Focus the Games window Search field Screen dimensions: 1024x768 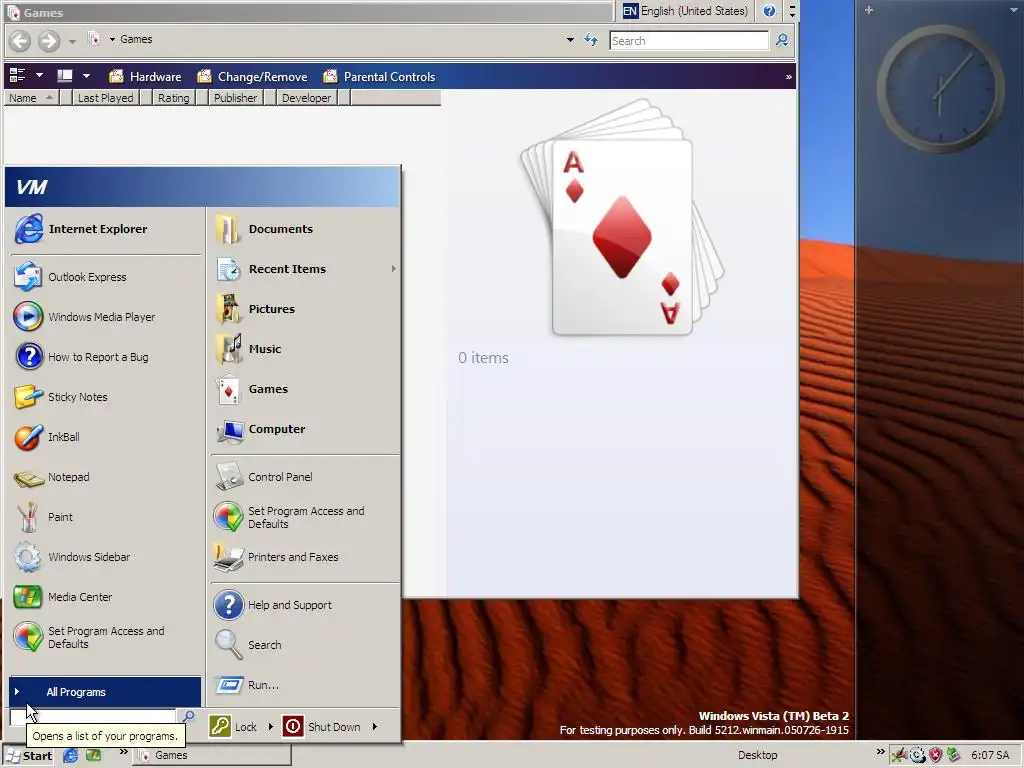688,40
